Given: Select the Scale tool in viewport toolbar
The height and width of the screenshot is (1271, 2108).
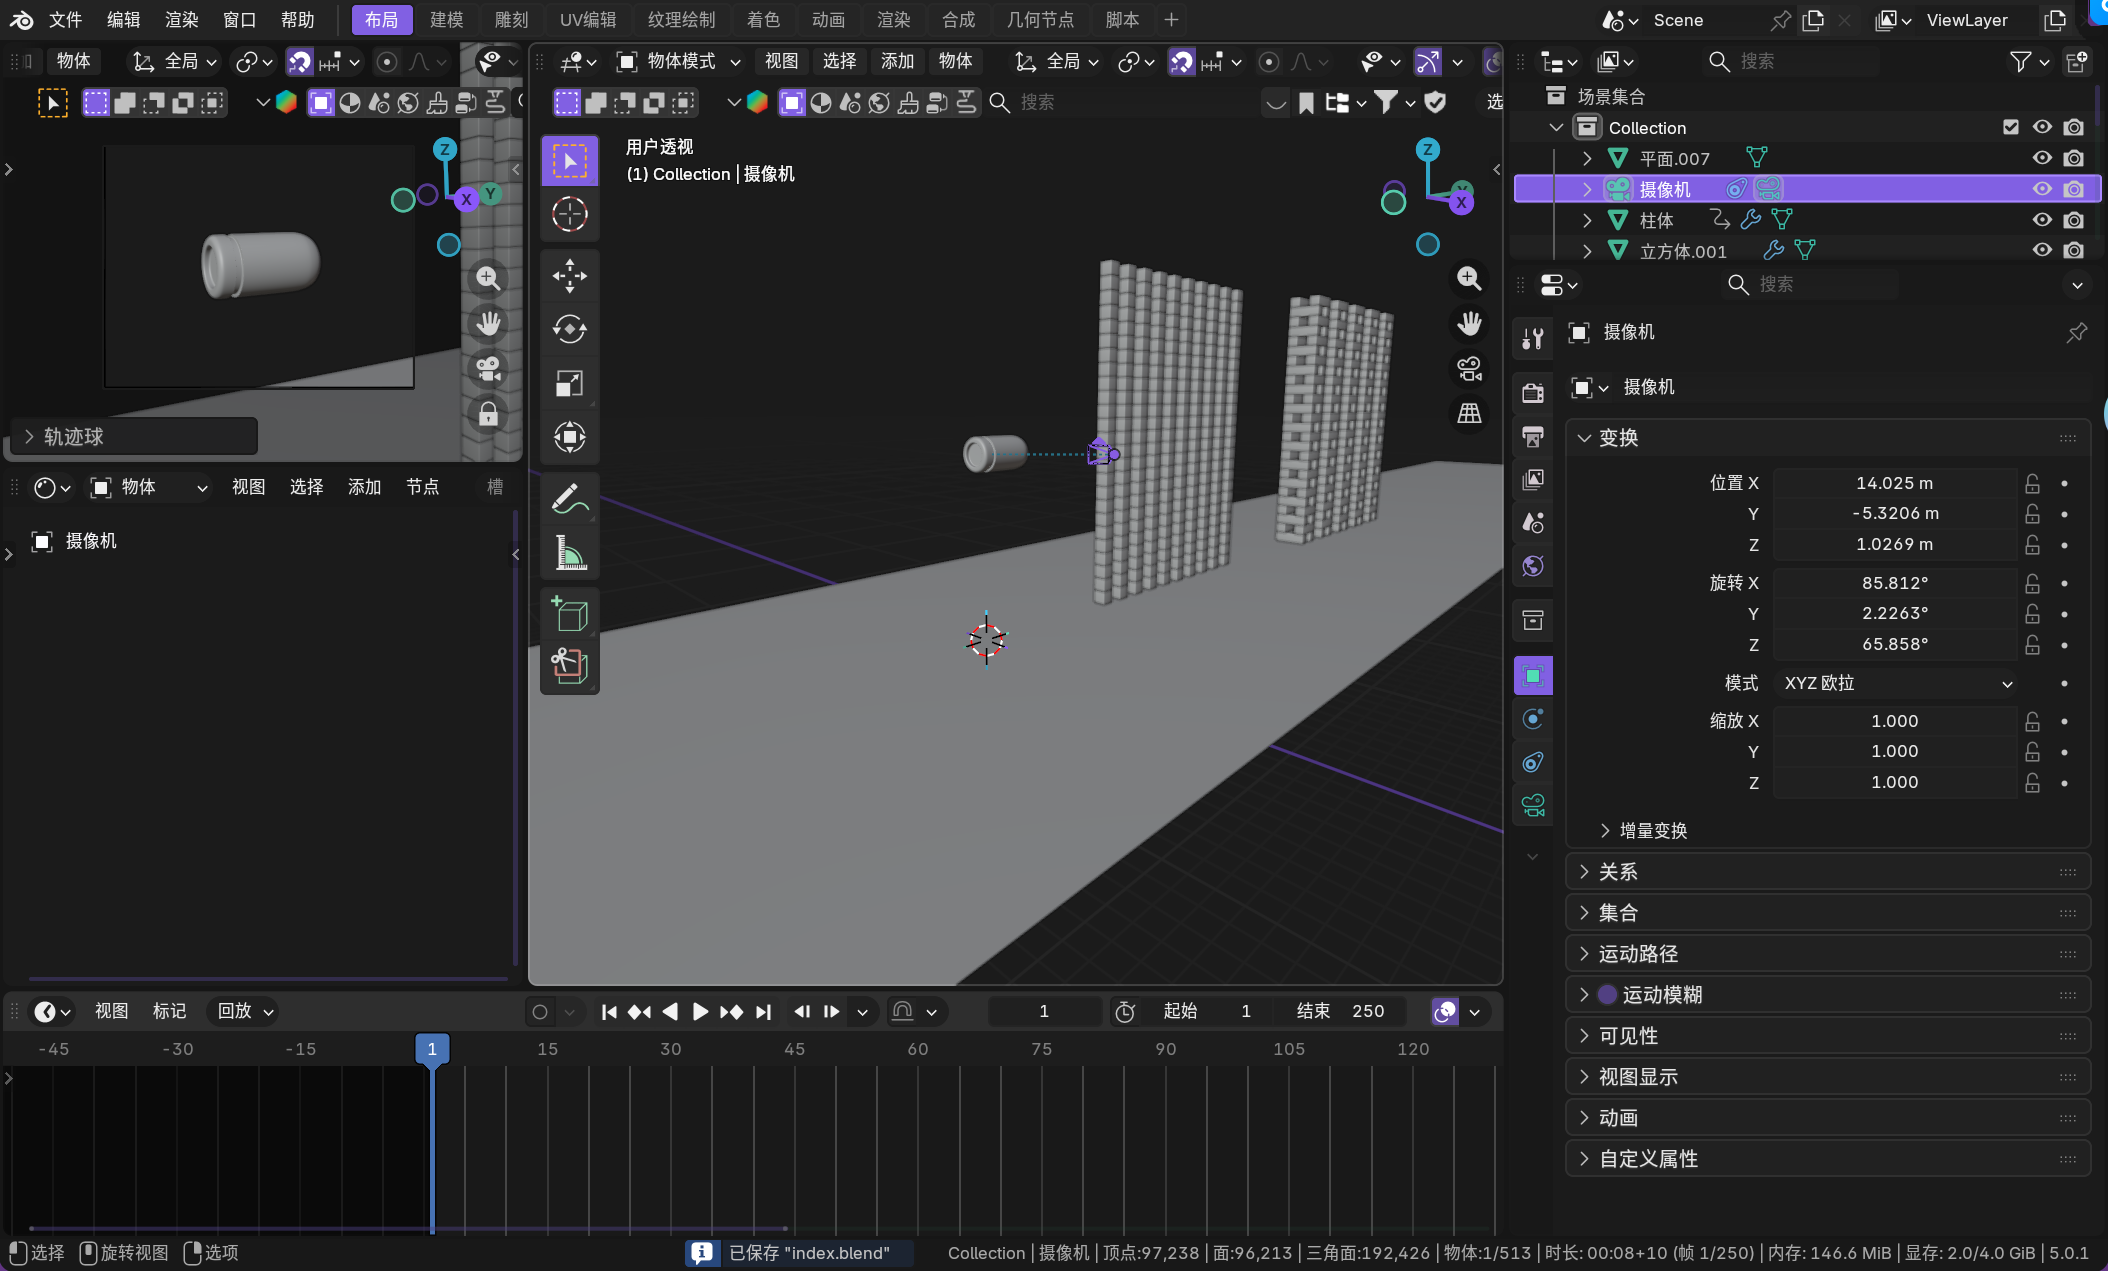Looking at the screenshot, I should point(569,383).
